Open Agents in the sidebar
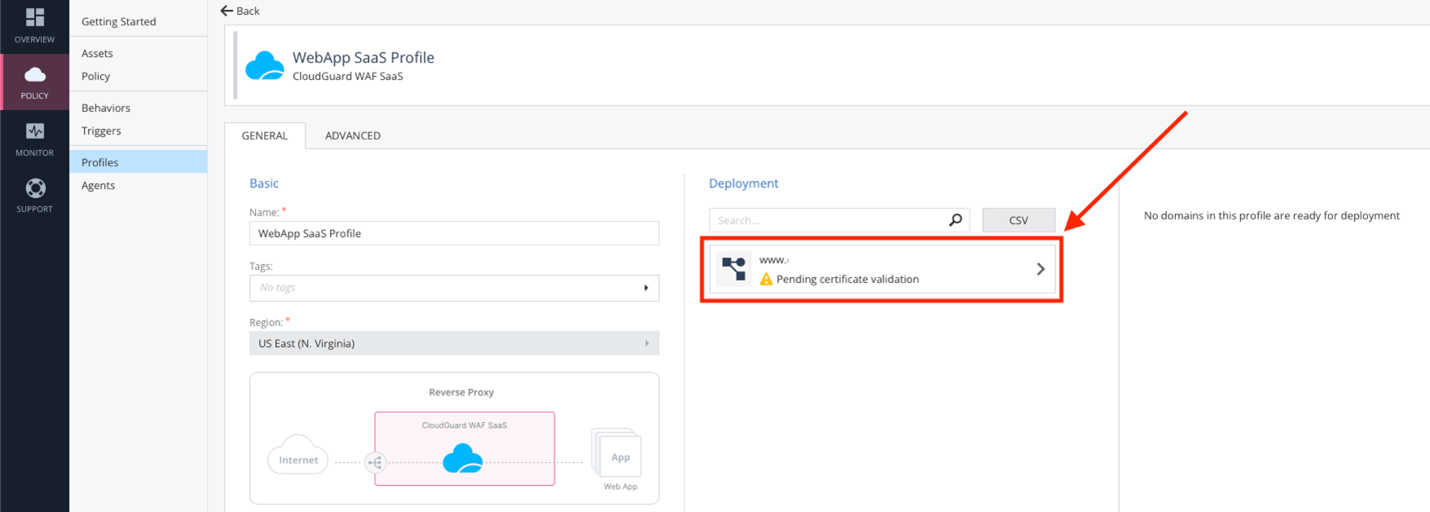Viewport: 1430px width, 512px height. point(98,185)
